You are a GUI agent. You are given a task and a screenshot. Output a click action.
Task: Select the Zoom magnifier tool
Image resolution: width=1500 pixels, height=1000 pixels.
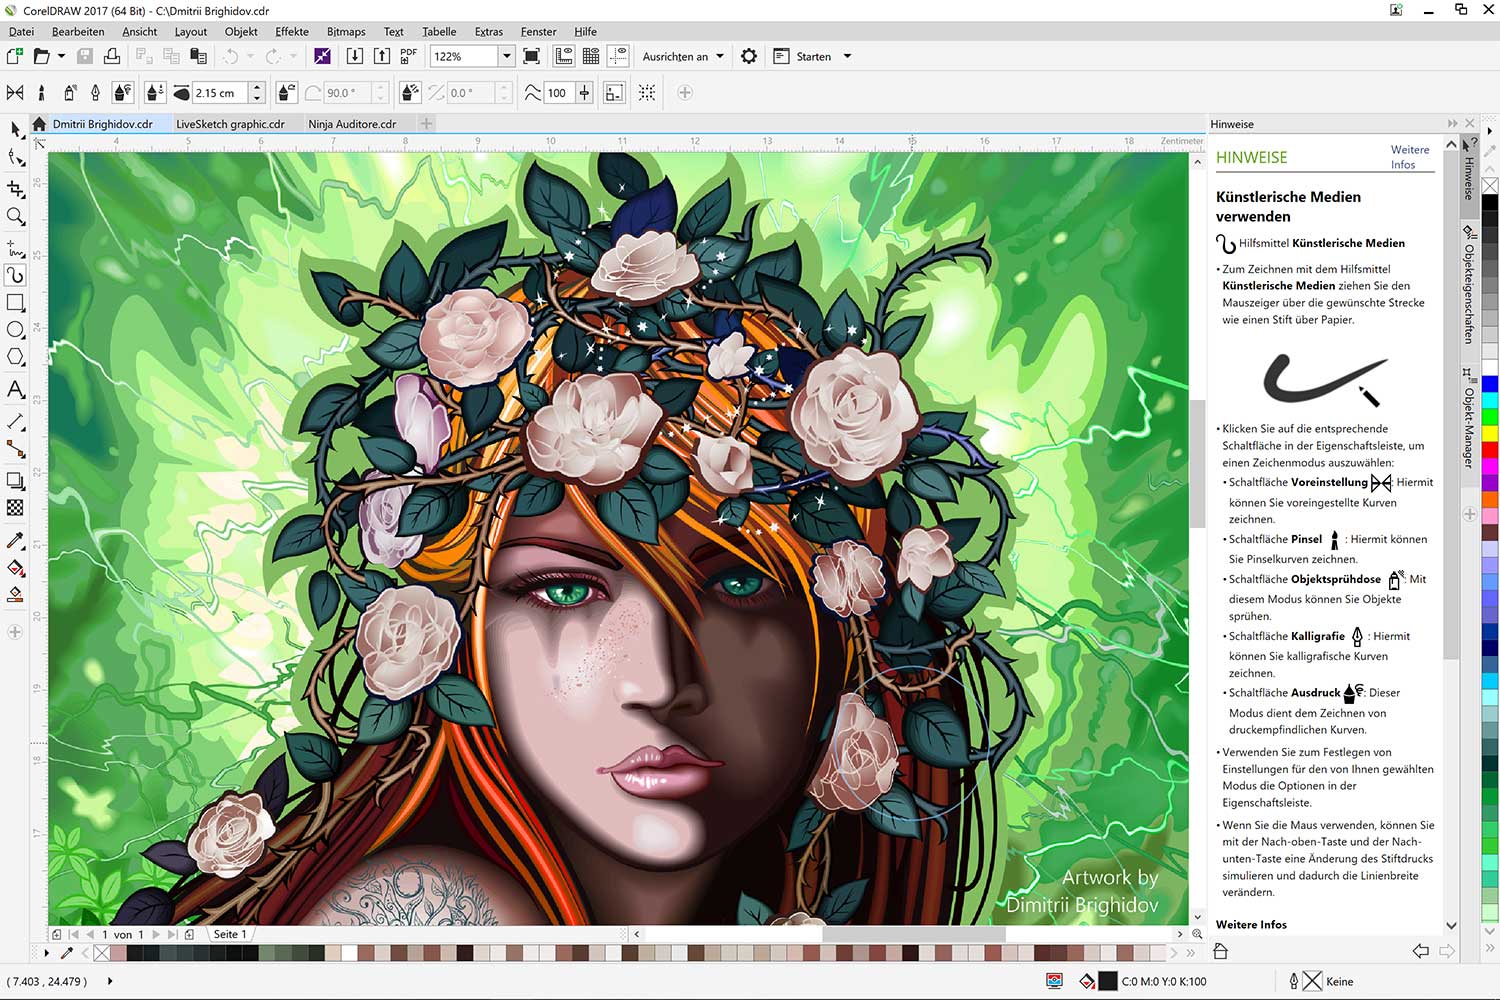click(15, 216)
